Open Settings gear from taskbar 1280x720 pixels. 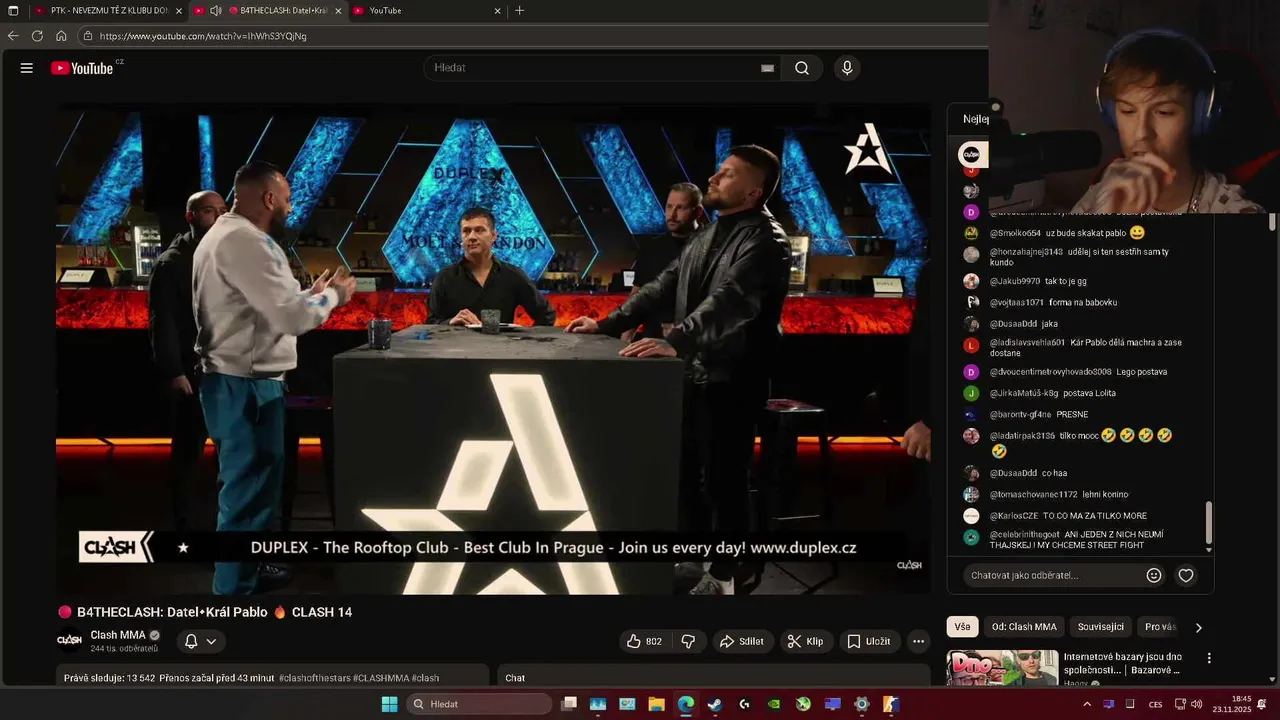coord(861,704)
